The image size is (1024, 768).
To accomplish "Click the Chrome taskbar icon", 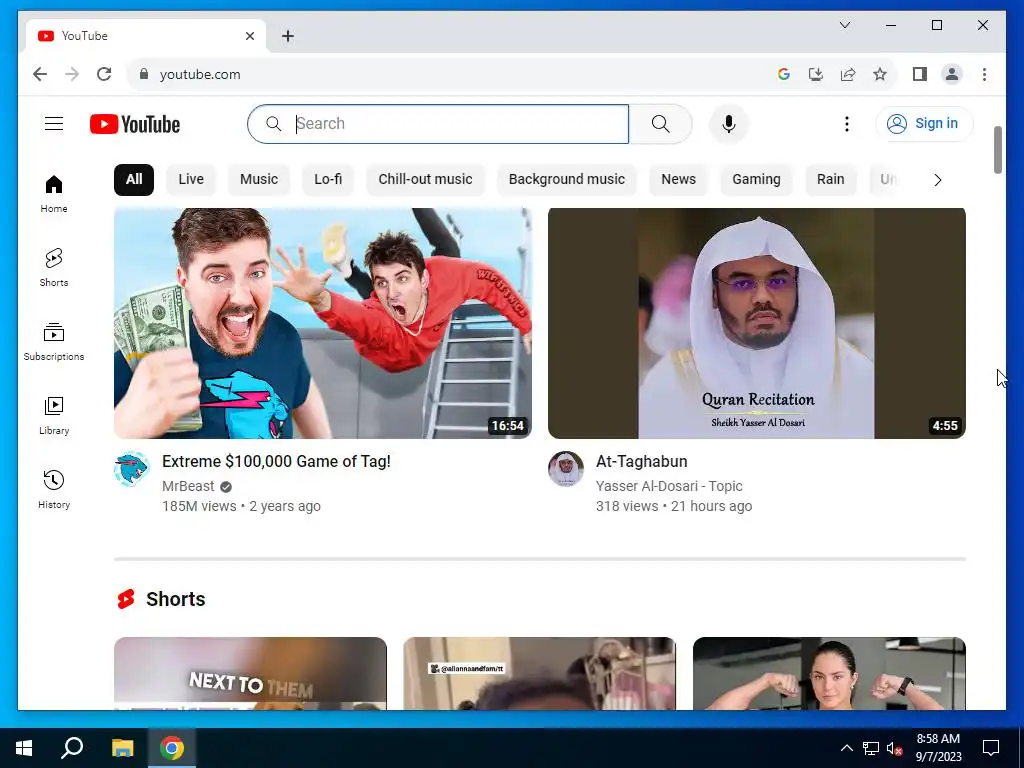I will (172, 748).
